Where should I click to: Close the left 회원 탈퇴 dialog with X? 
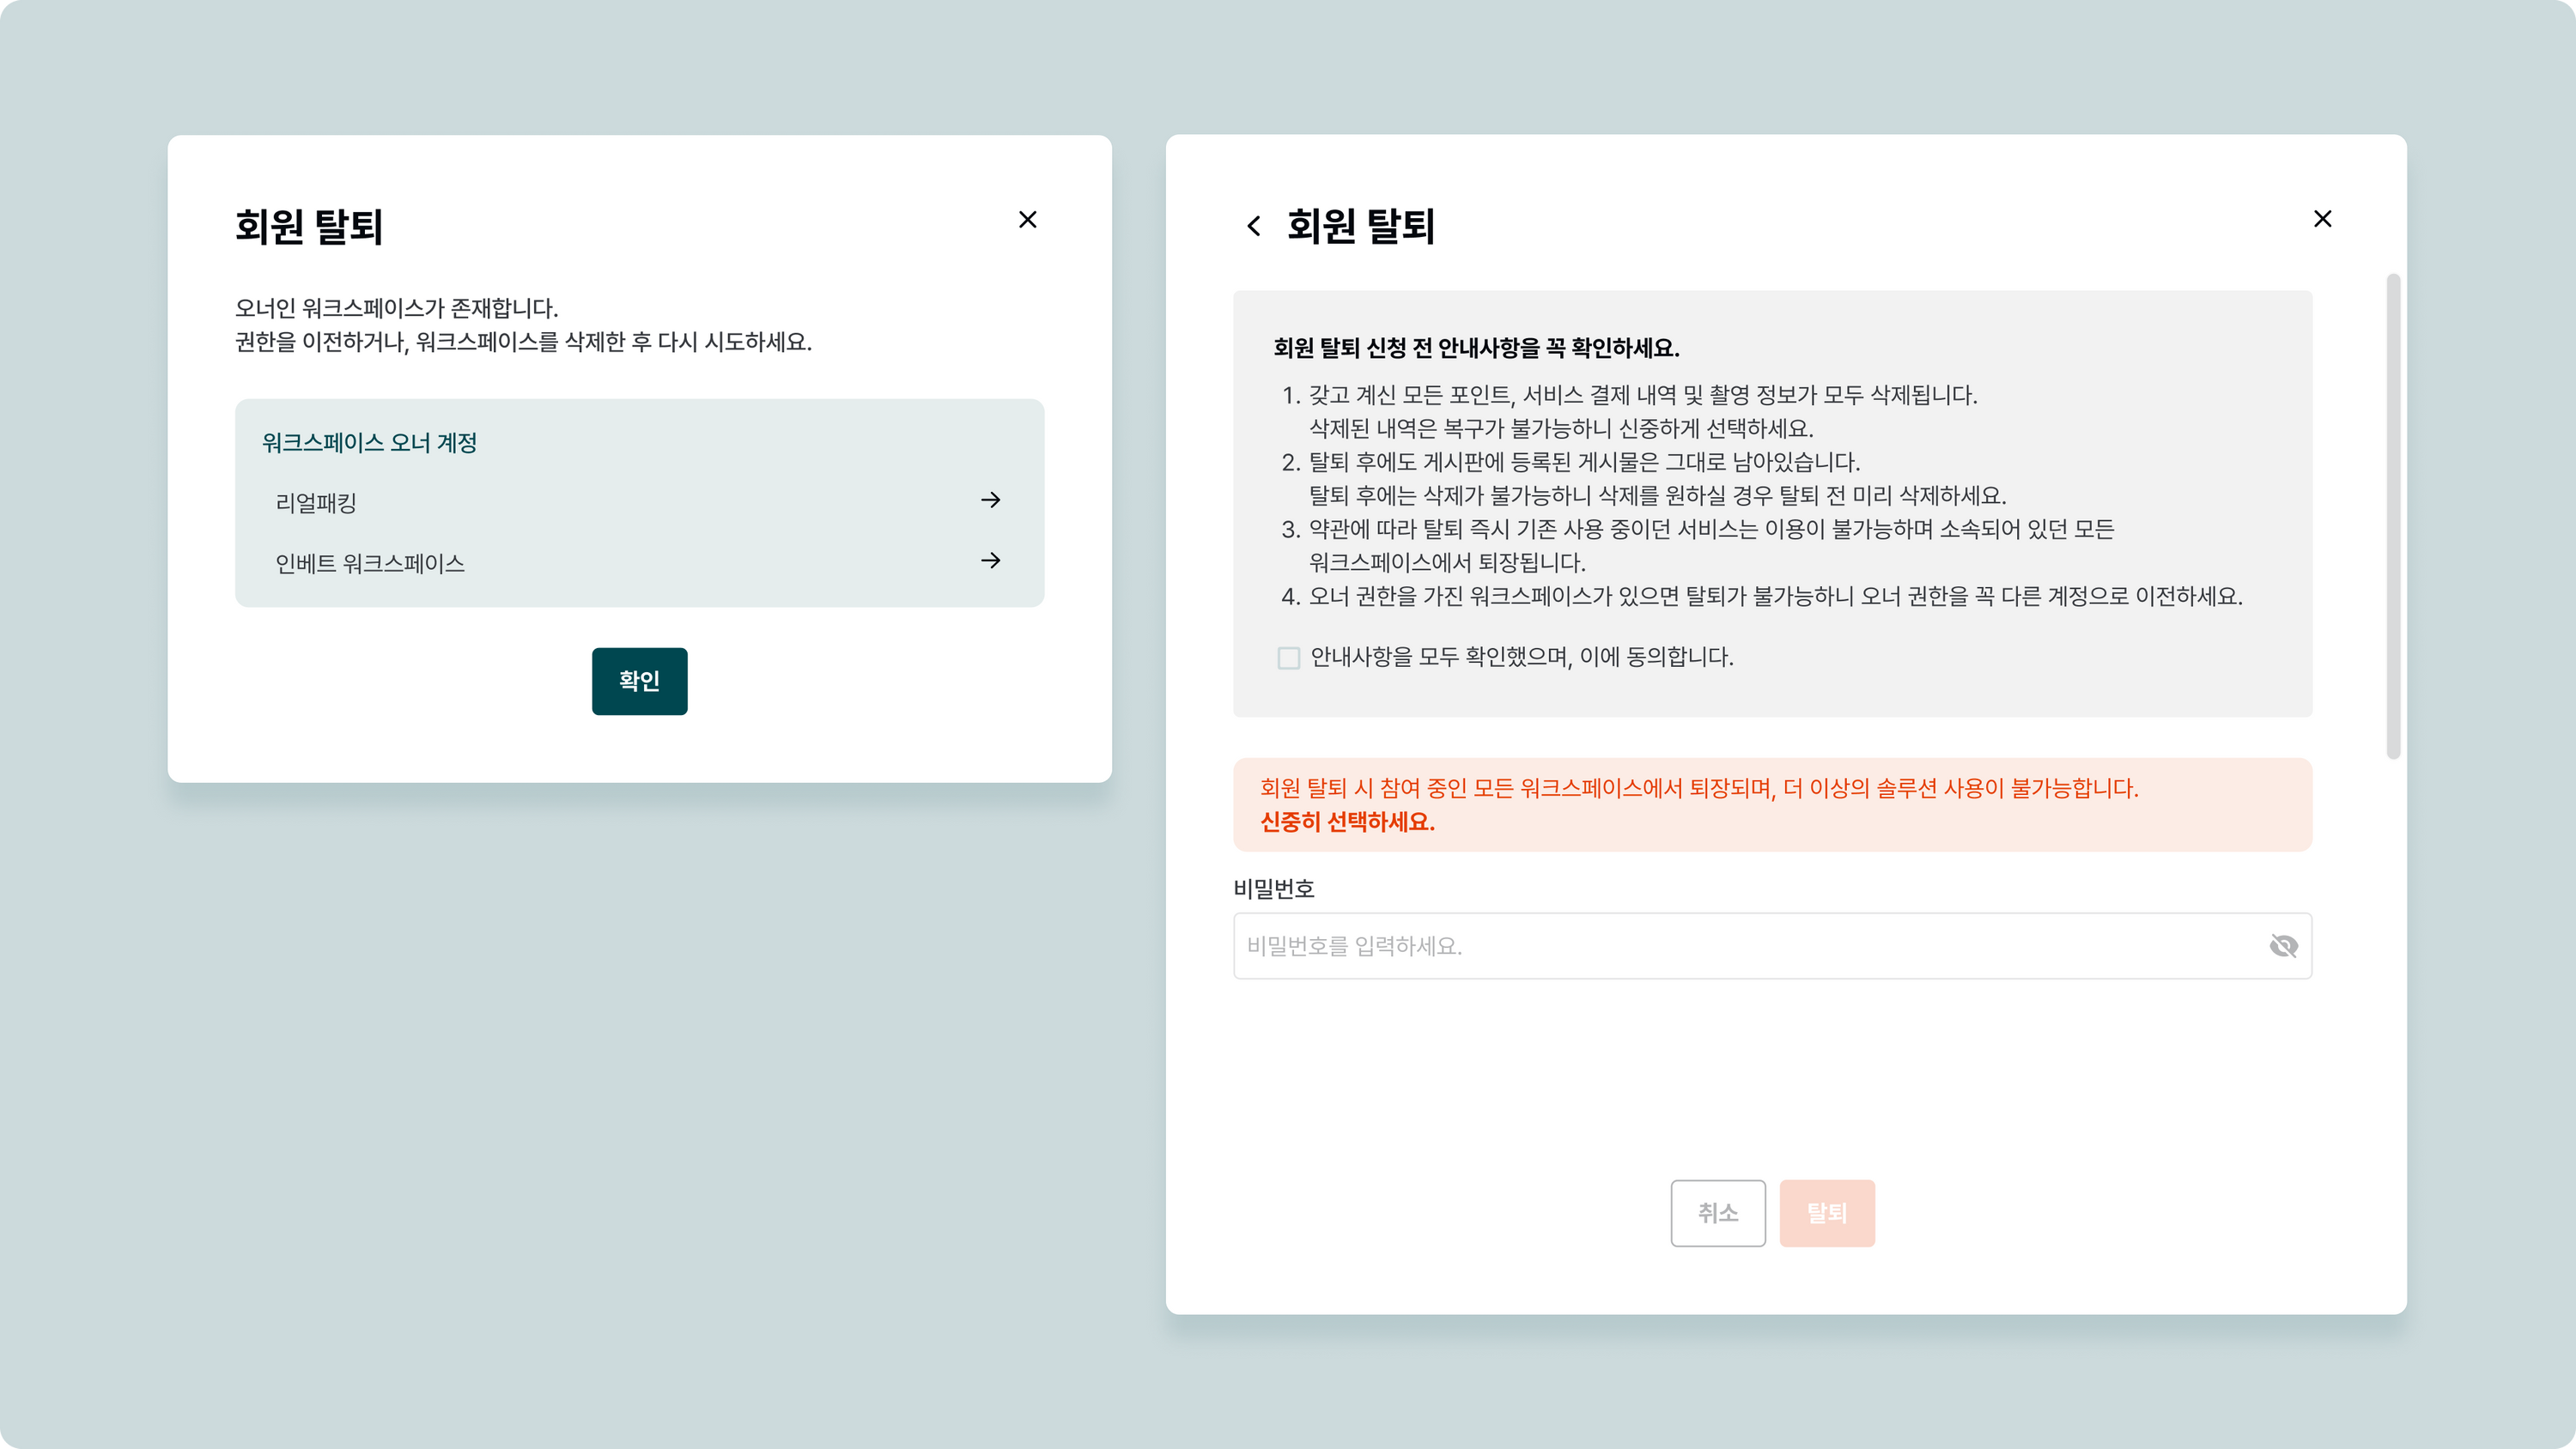pyautogui.click(x=1027, y=220)
